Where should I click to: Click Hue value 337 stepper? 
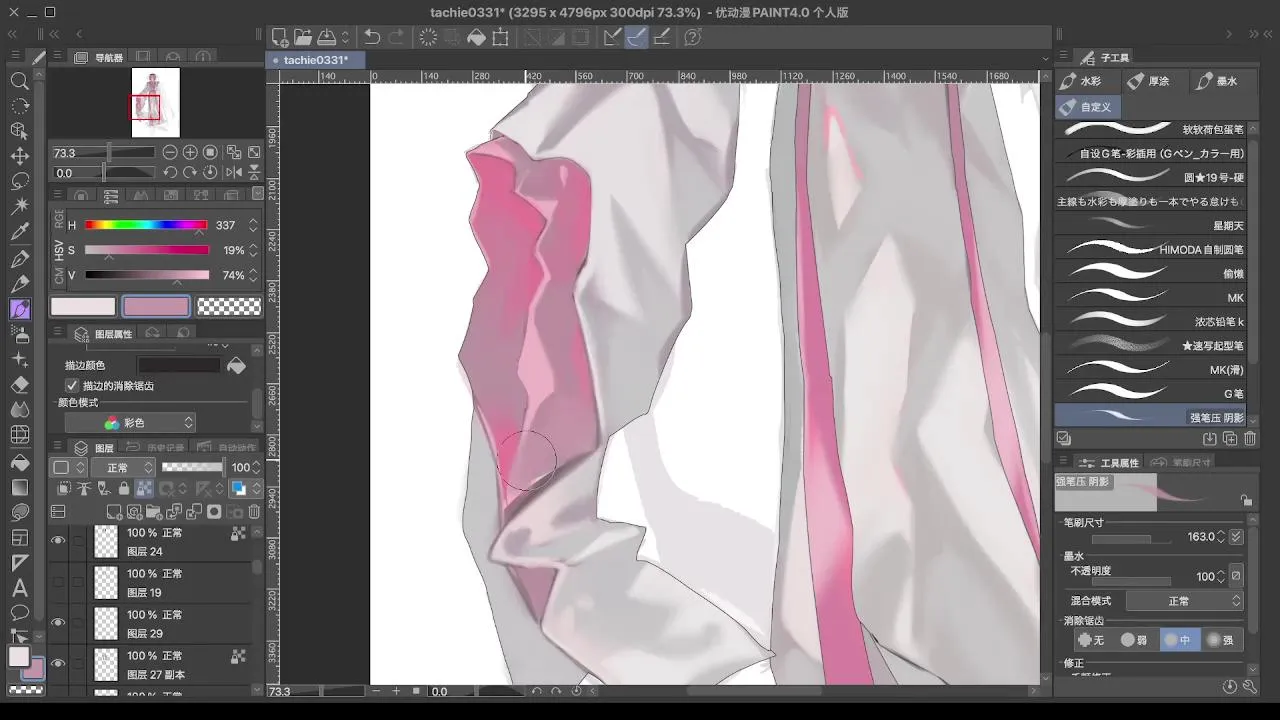pyautogui.click(x=253, y=226)
